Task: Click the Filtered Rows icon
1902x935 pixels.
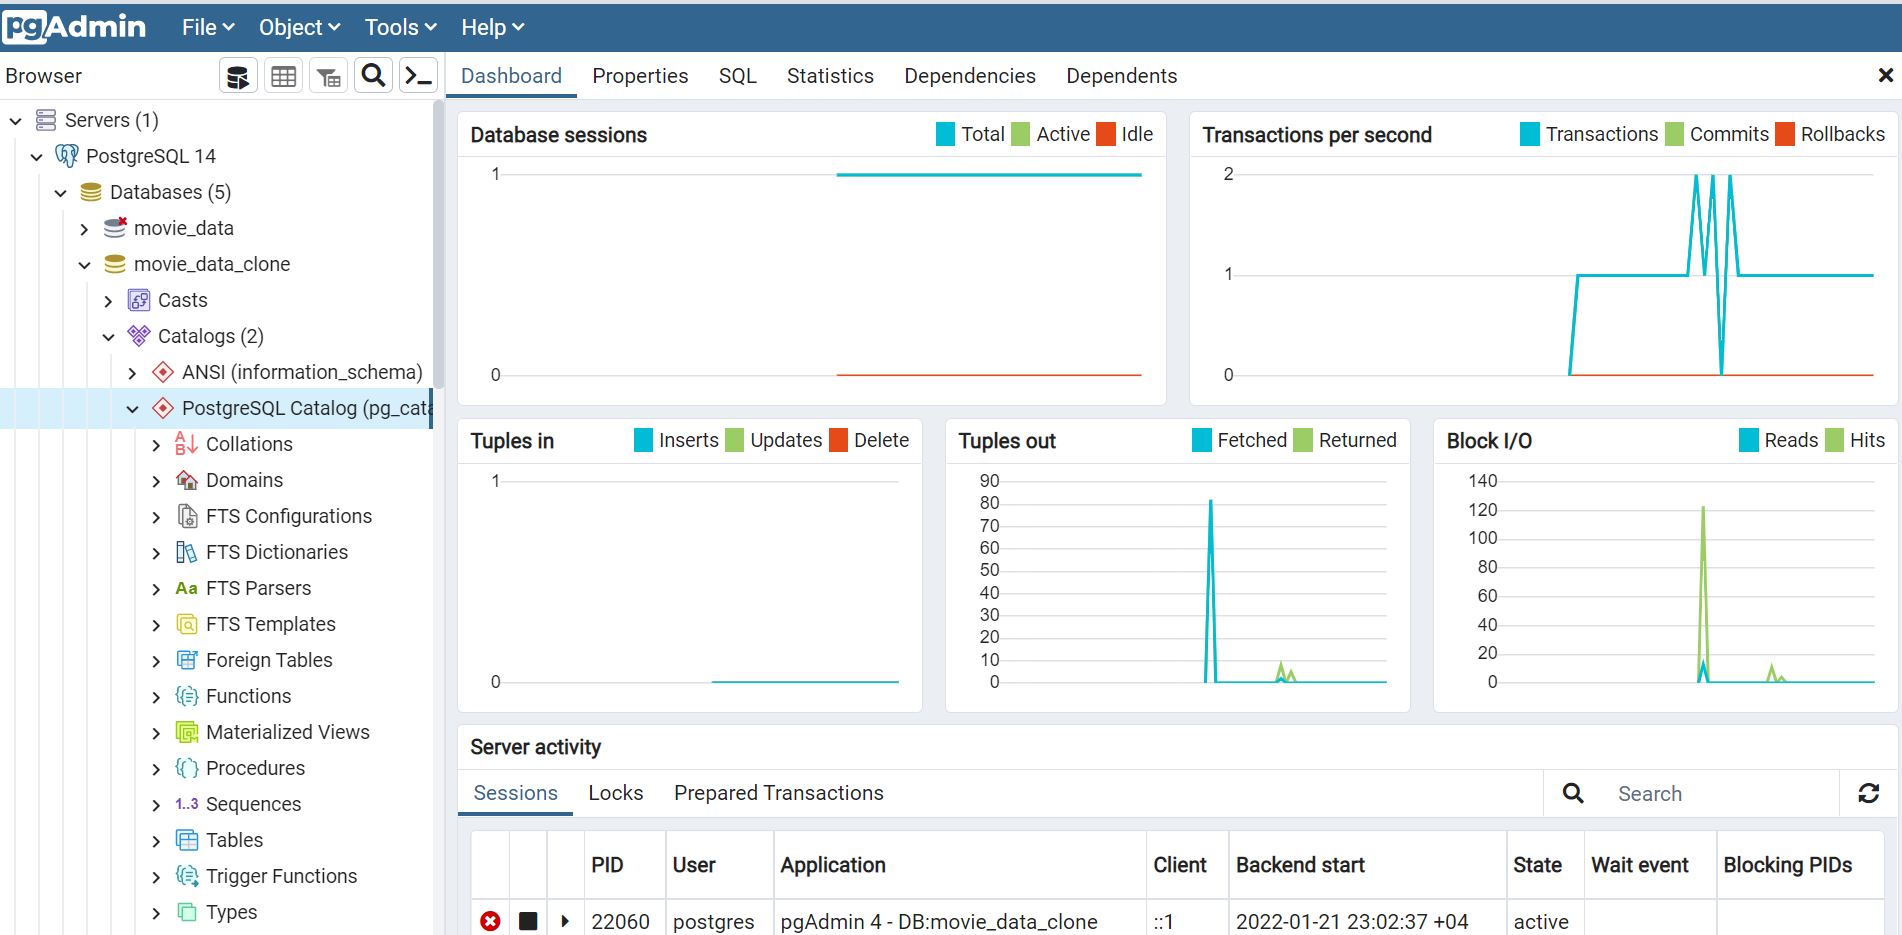Action: pos(329,76)
